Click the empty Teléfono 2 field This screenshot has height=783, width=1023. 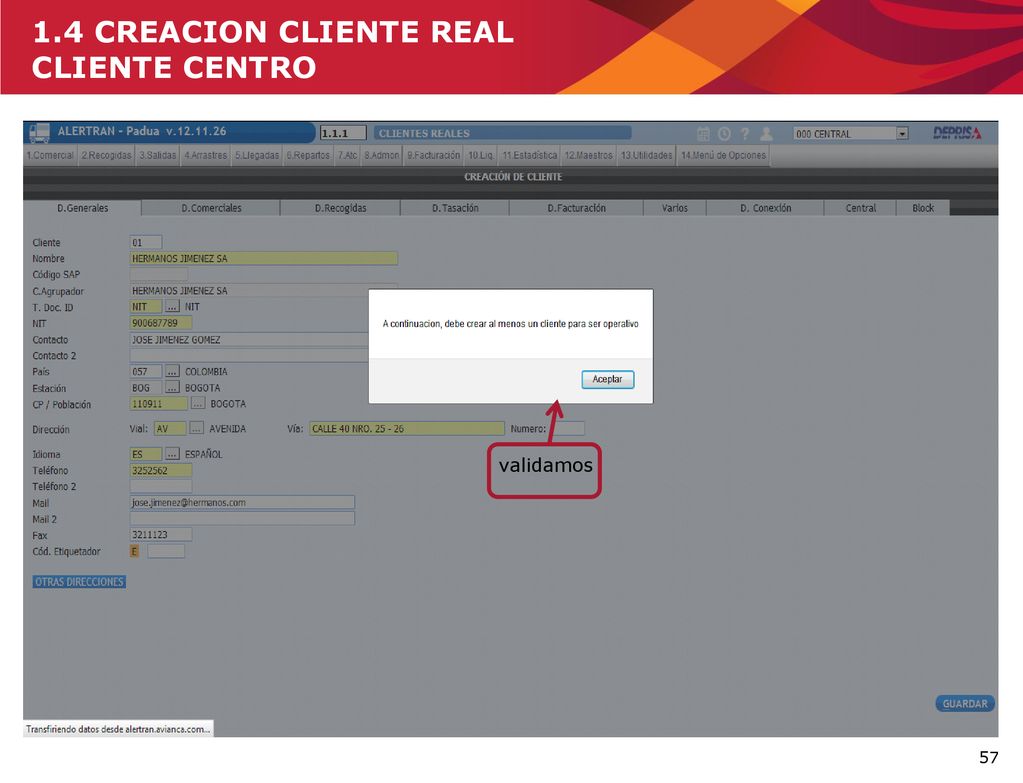pos(160,486)
